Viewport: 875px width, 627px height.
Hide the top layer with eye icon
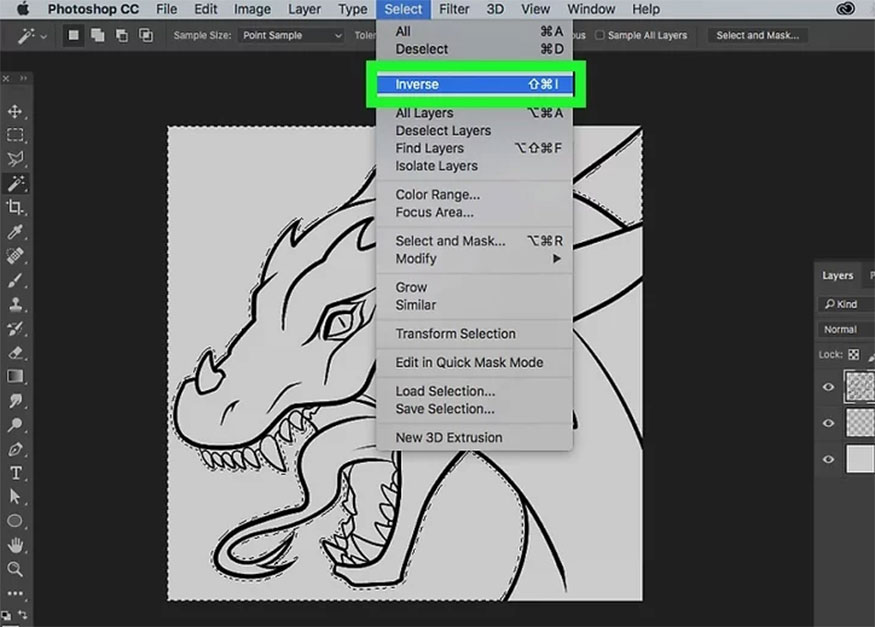(x=829, y=387)
